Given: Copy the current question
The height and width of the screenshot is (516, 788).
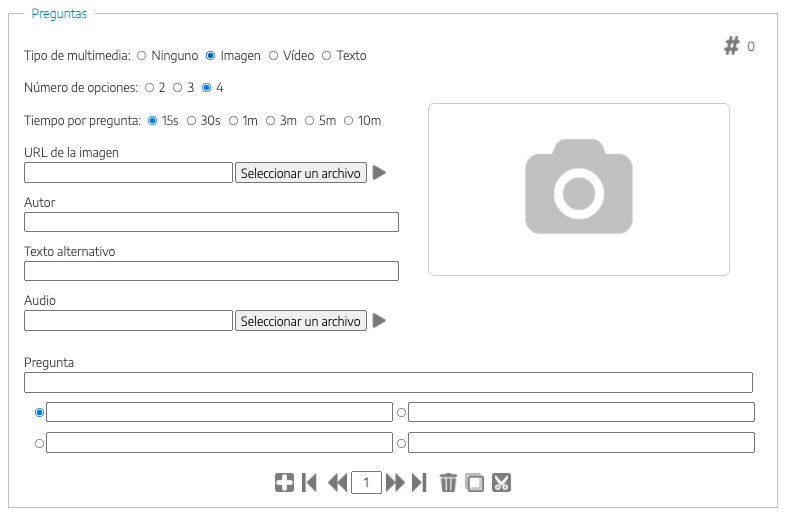Looking at the screenshot, I should pyautogui.click(x=475, y=483).
